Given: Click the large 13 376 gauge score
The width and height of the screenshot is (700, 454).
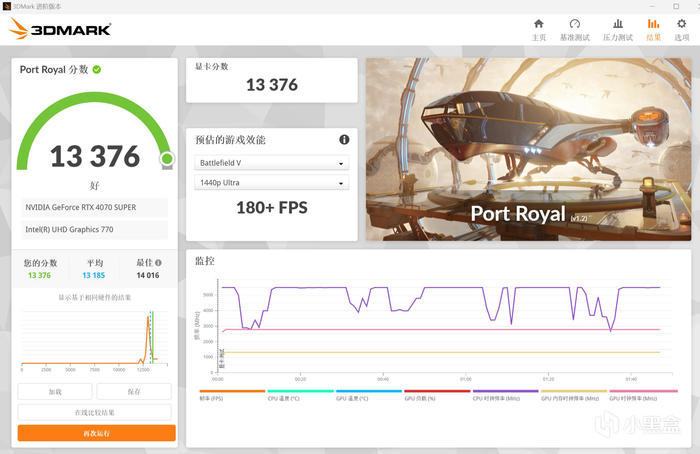Looking at the screenshot, I should coord(95,156).
